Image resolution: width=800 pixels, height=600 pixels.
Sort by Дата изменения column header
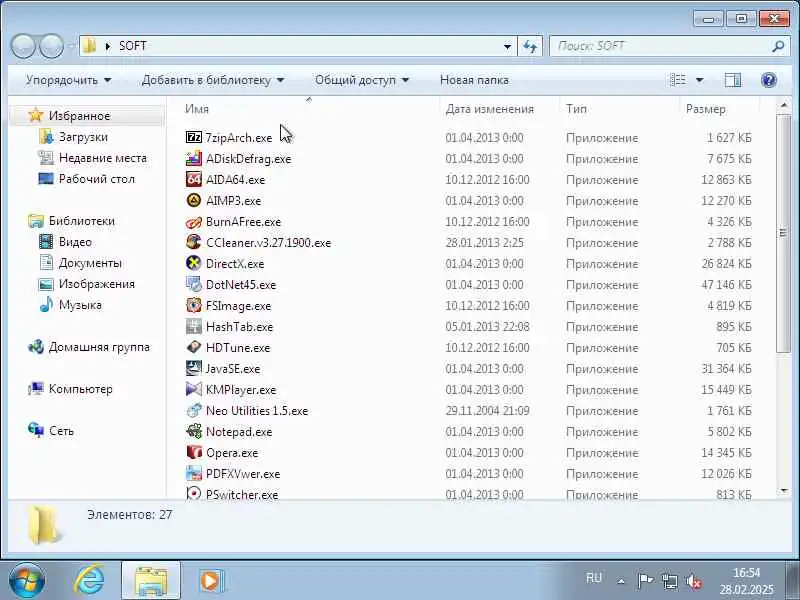pos(499,109)
